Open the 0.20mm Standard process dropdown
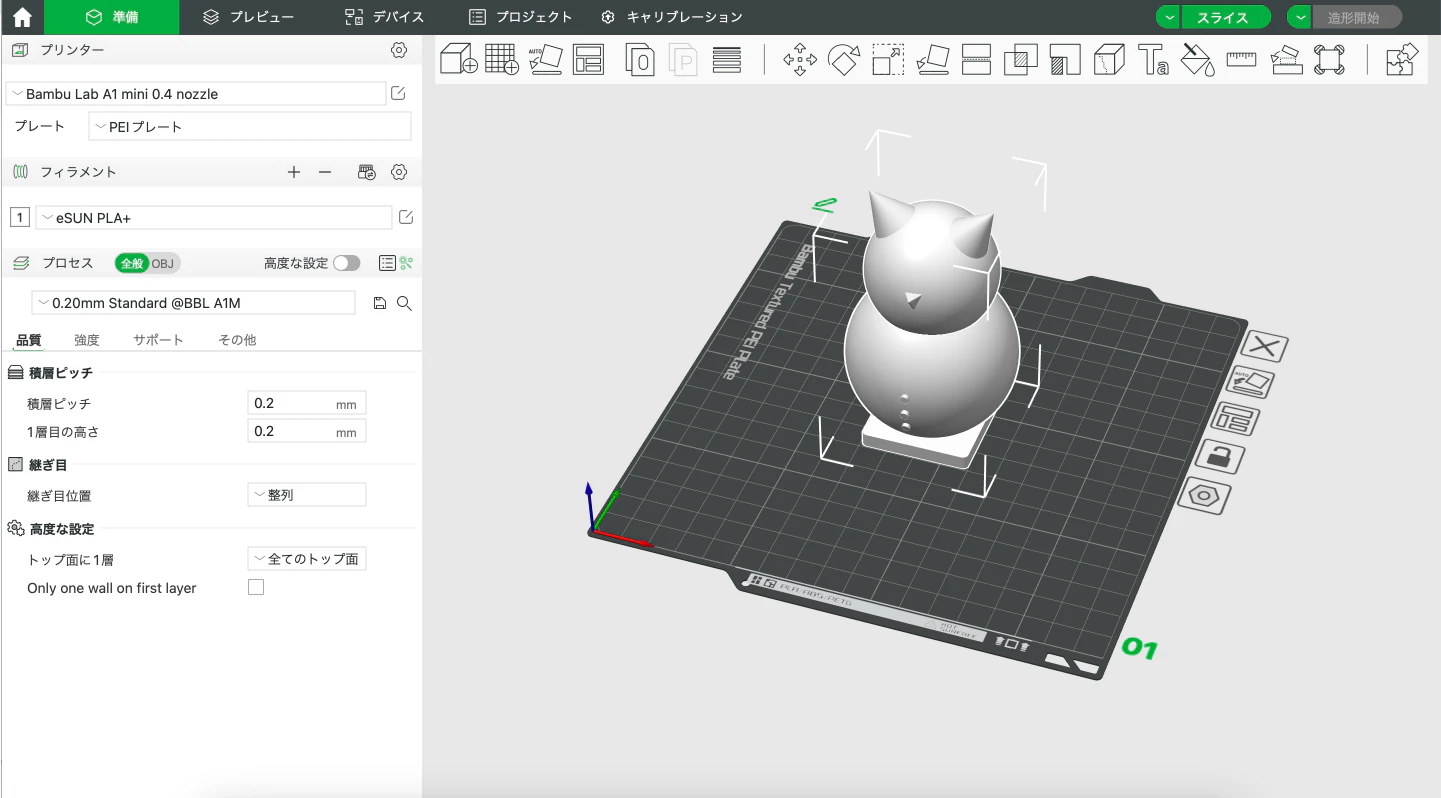 194,302
